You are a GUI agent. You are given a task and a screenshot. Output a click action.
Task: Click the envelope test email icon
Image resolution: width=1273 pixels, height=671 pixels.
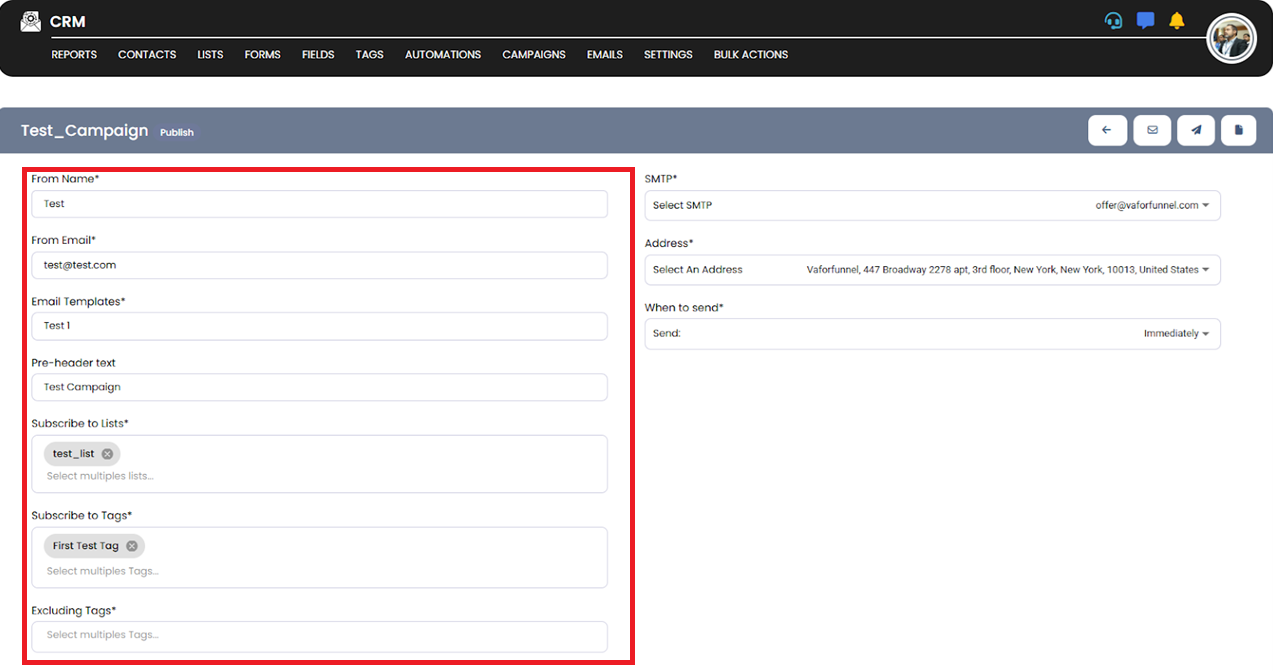(x=1152, y=130)
